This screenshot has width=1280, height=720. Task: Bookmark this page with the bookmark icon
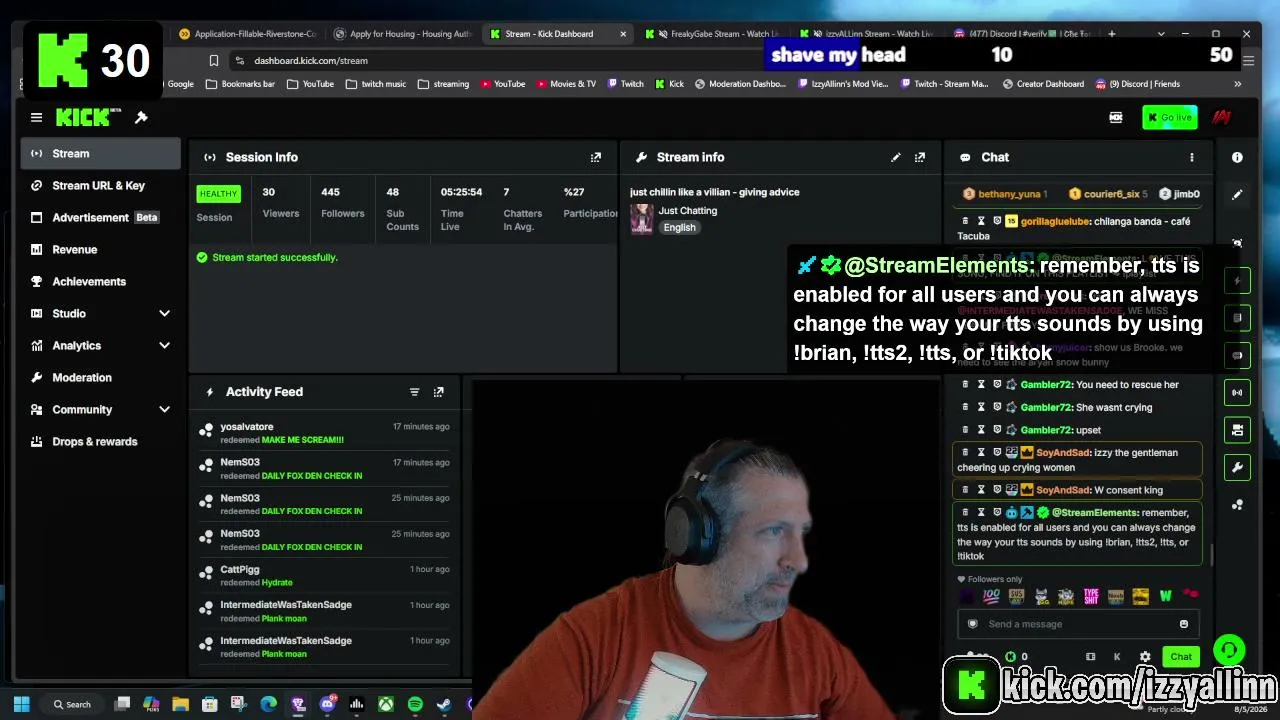tap(214, 61)
